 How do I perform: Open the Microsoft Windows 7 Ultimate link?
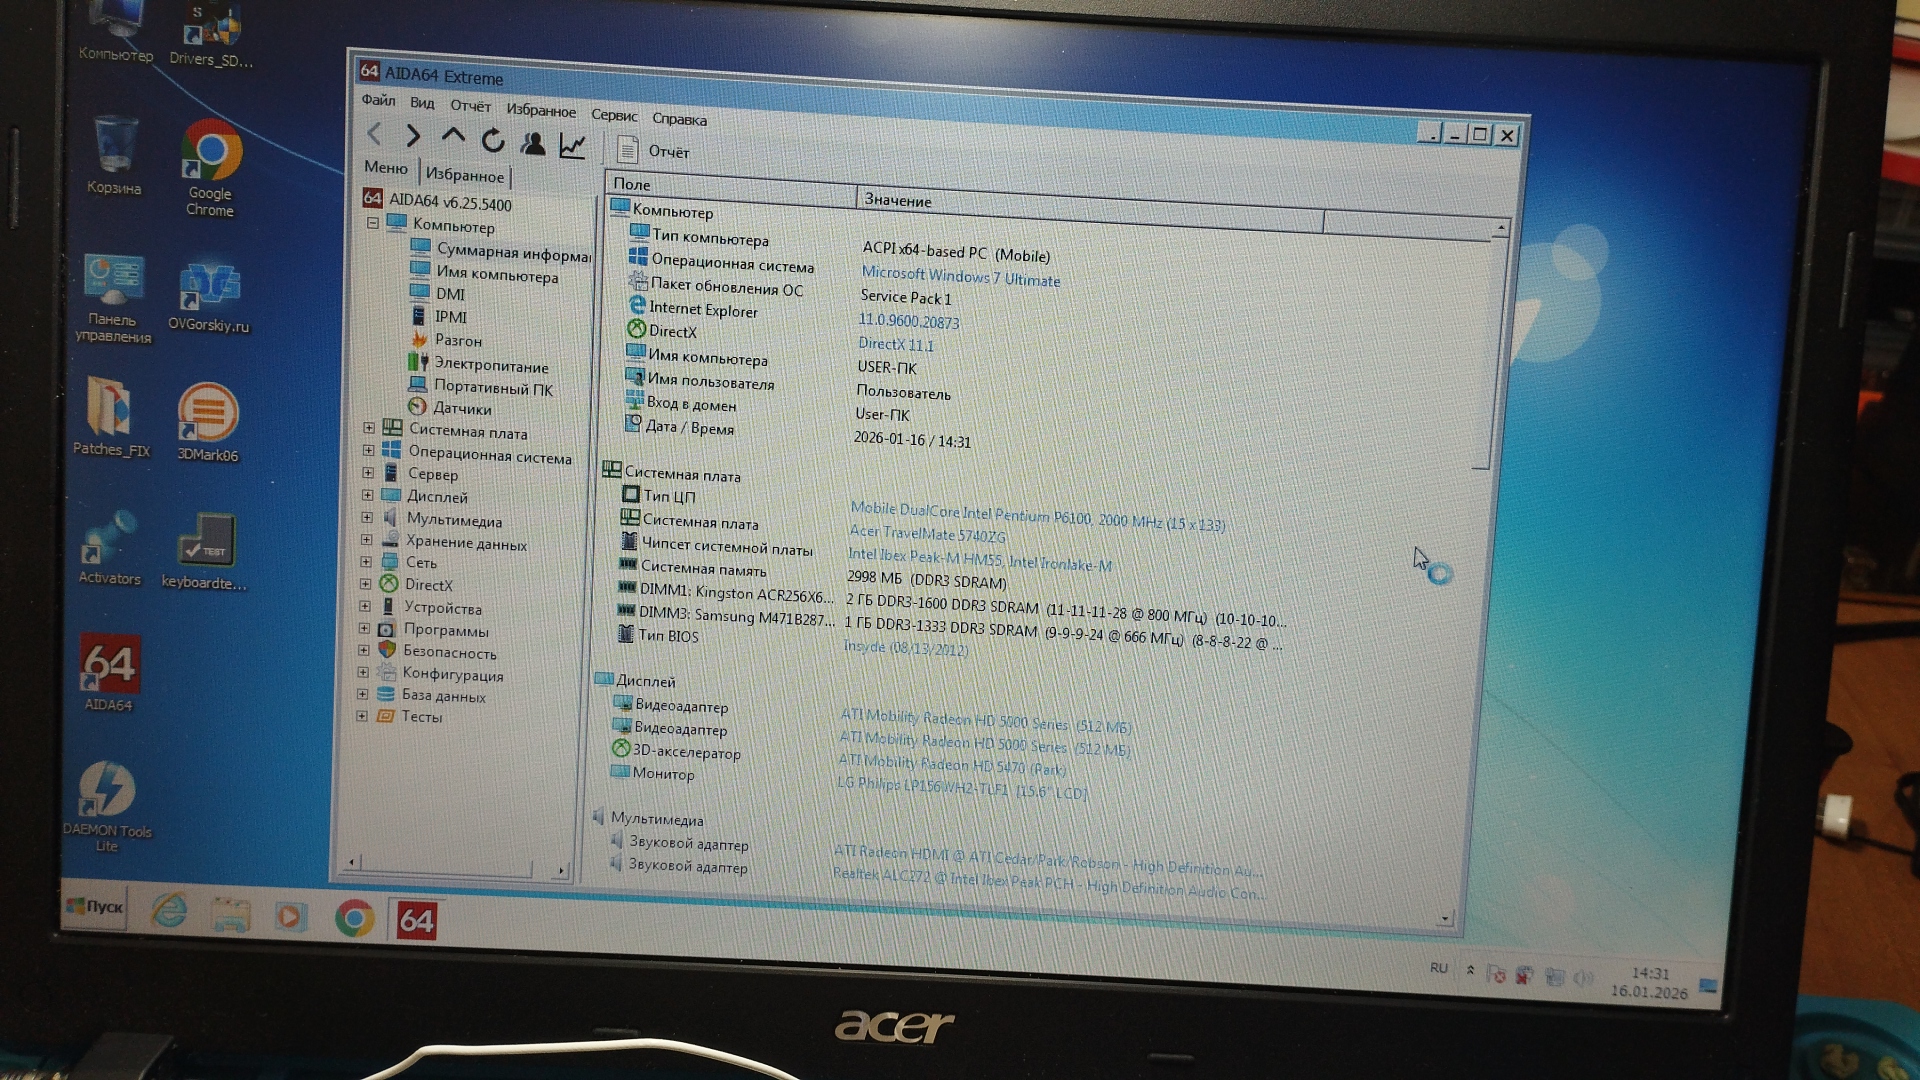click(x=960, y=276)
